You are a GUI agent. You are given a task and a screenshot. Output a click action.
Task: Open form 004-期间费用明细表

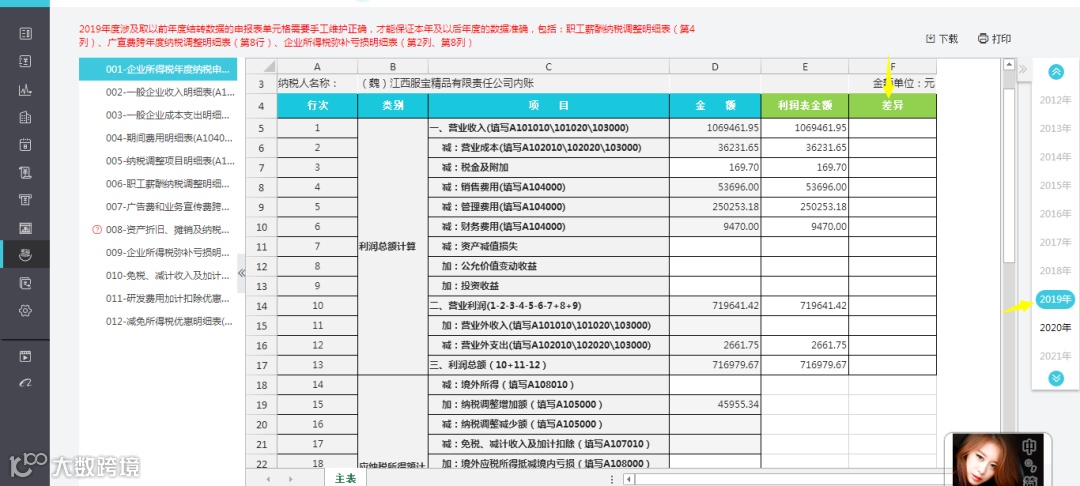(169, 138)
